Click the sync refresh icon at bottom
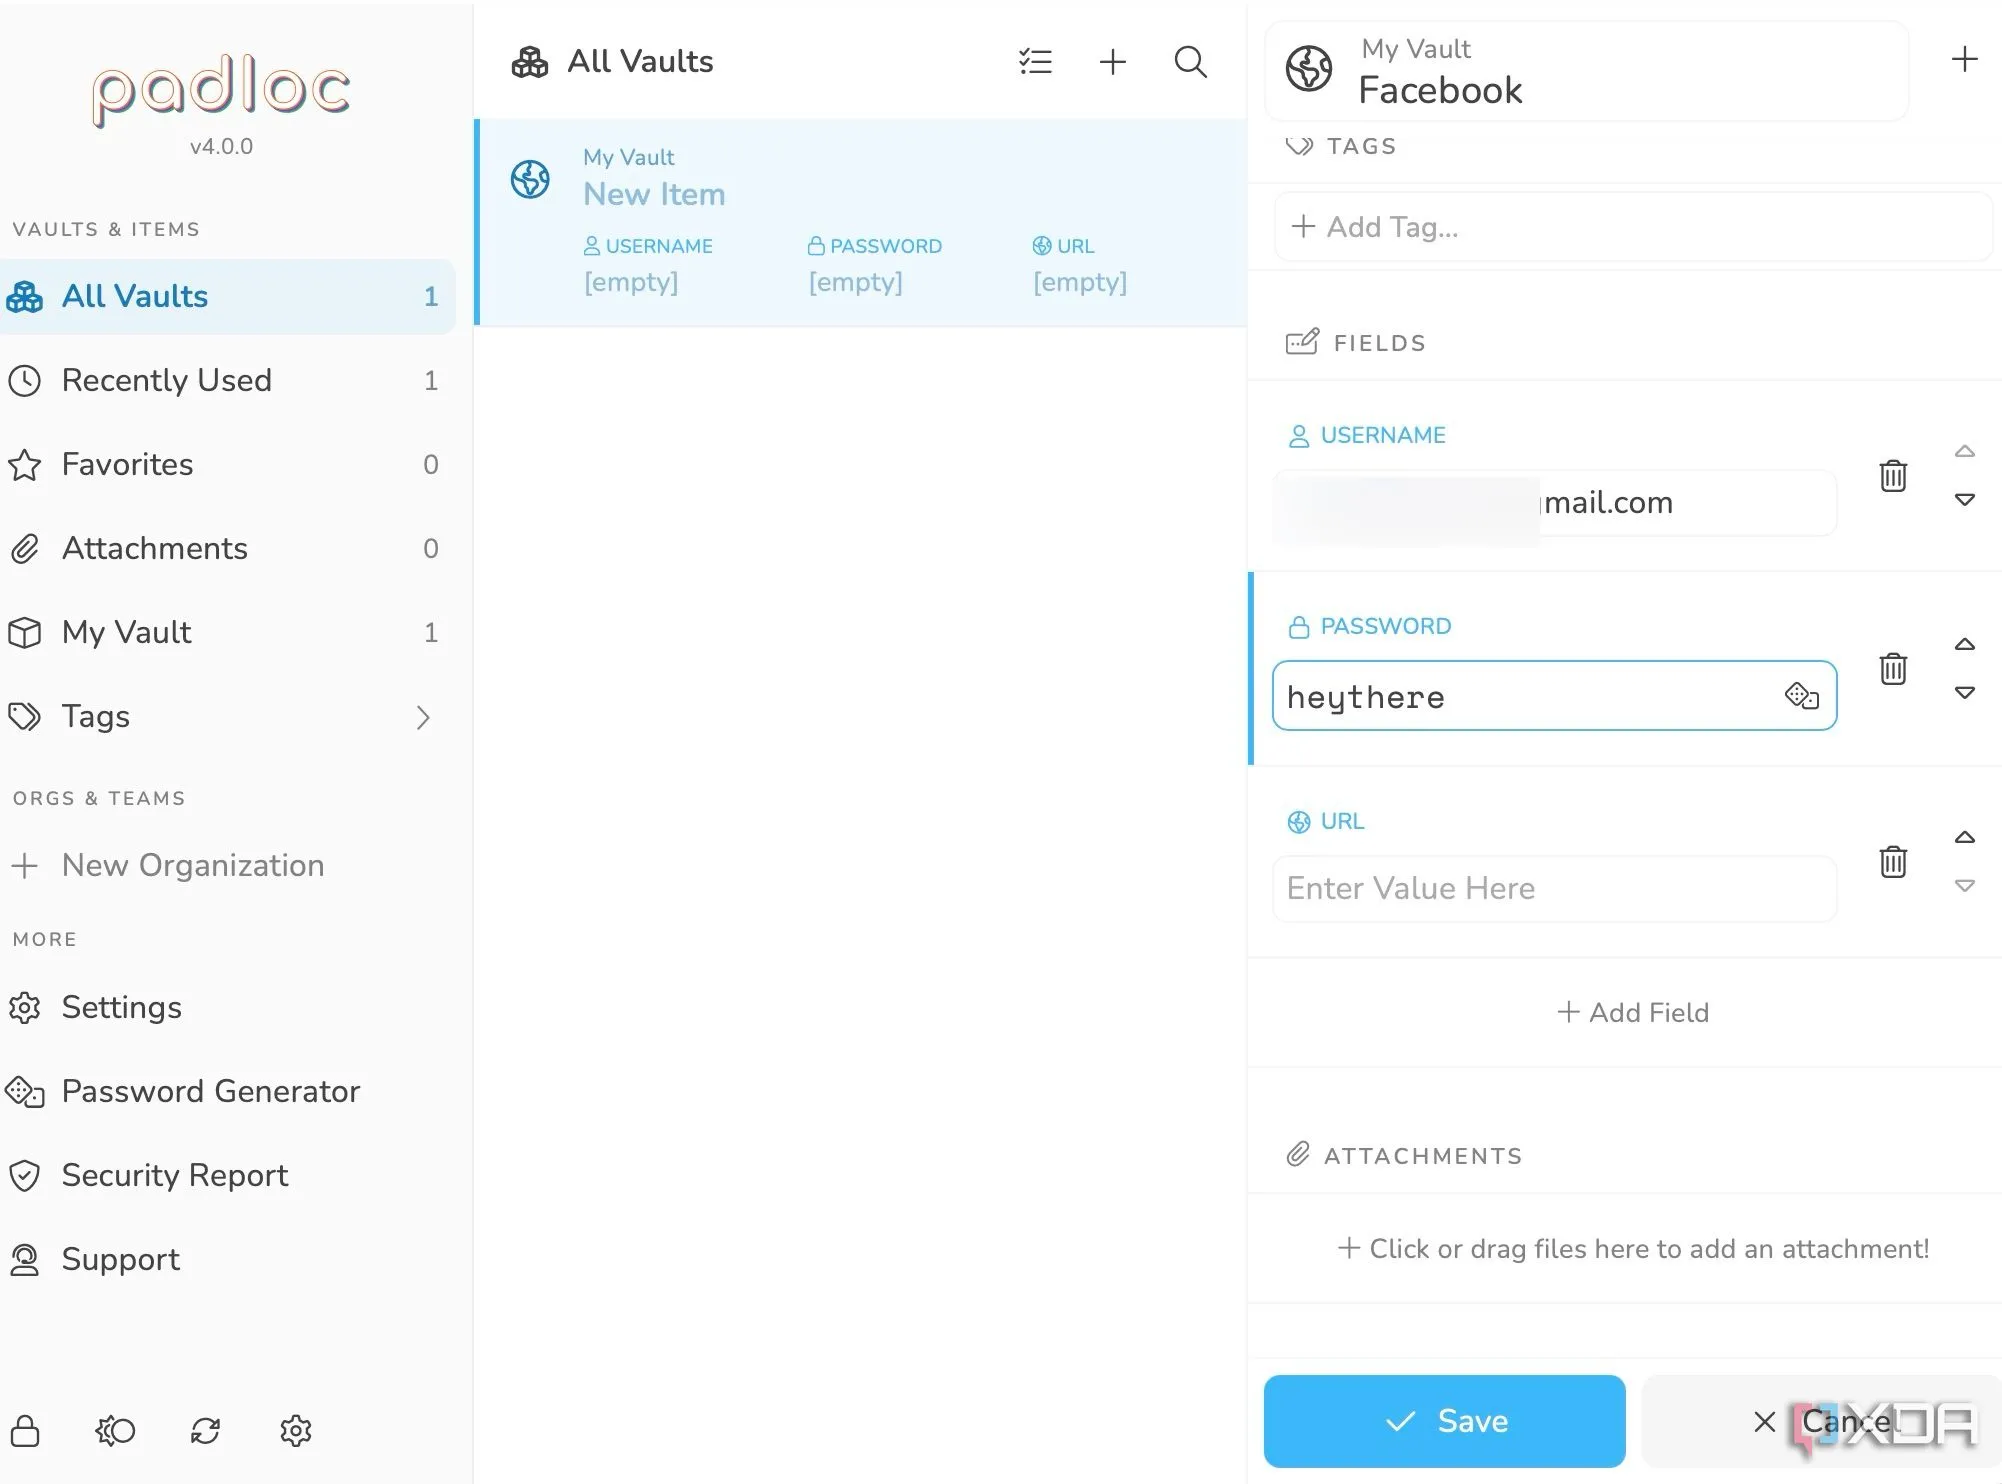This screenshot has width=2002, height=1484. click(205, 1430)
